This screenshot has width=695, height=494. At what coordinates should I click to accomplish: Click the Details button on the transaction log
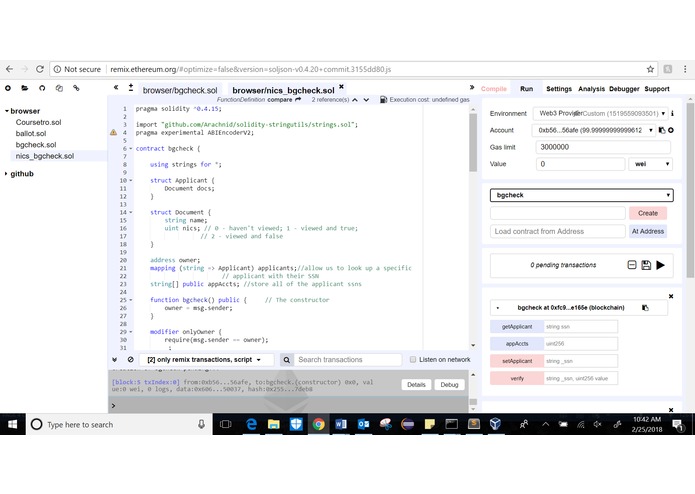point(416,385)
